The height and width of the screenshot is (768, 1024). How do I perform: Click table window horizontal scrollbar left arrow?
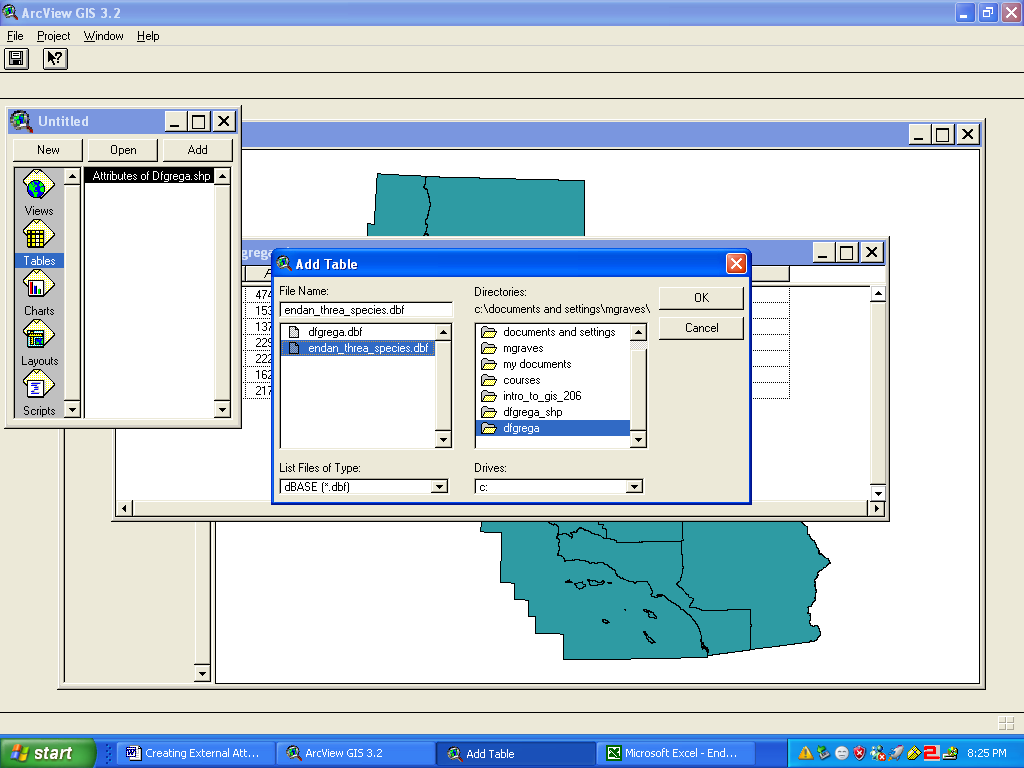[124, 508]
